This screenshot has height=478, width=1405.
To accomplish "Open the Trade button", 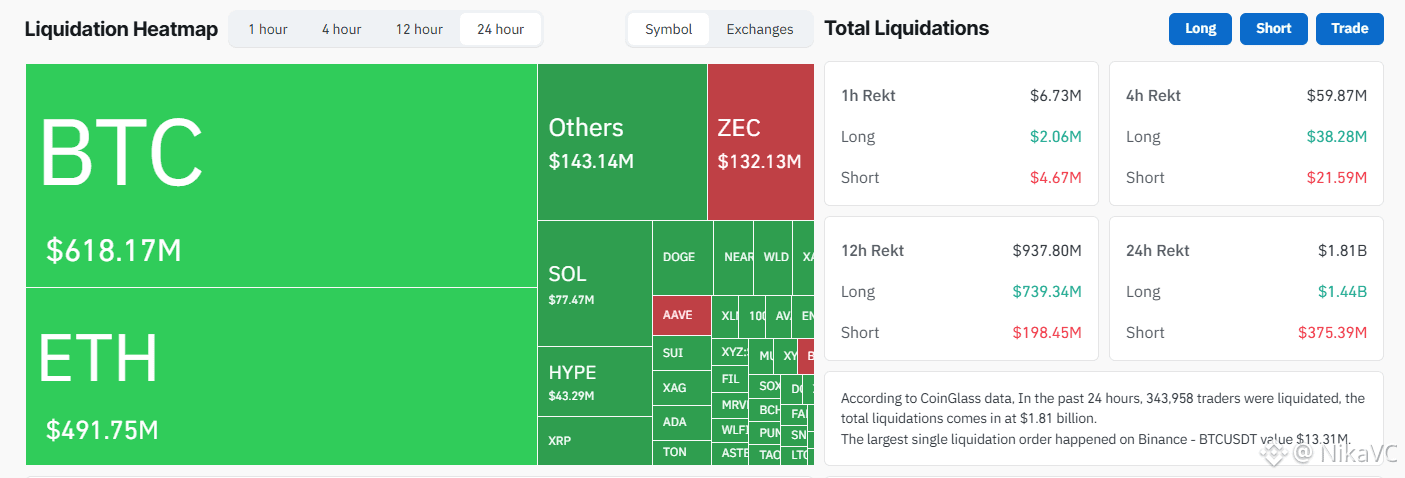I will 1350,28.
